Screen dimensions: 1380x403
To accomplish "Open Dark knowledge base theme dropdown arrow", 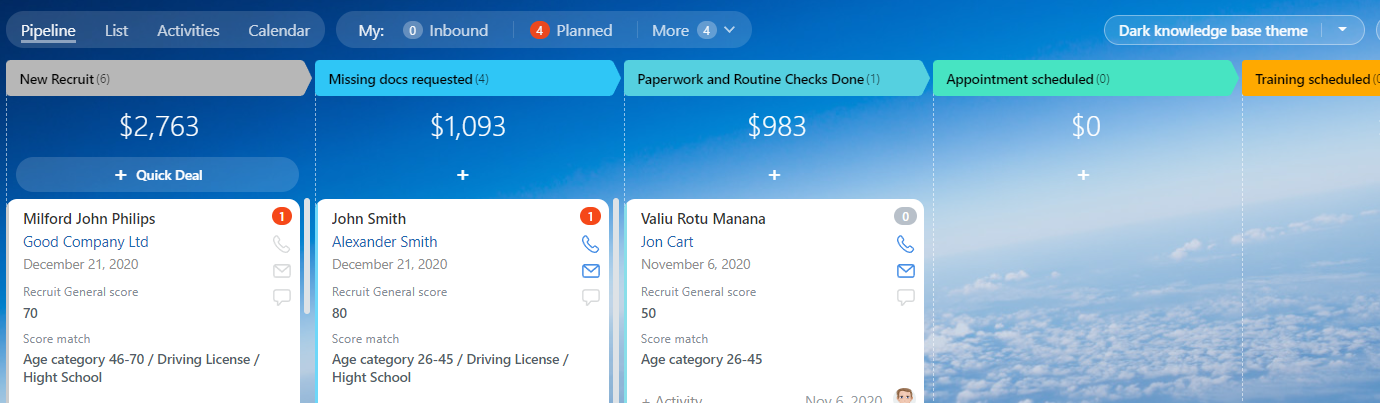I will point(1342,30).
